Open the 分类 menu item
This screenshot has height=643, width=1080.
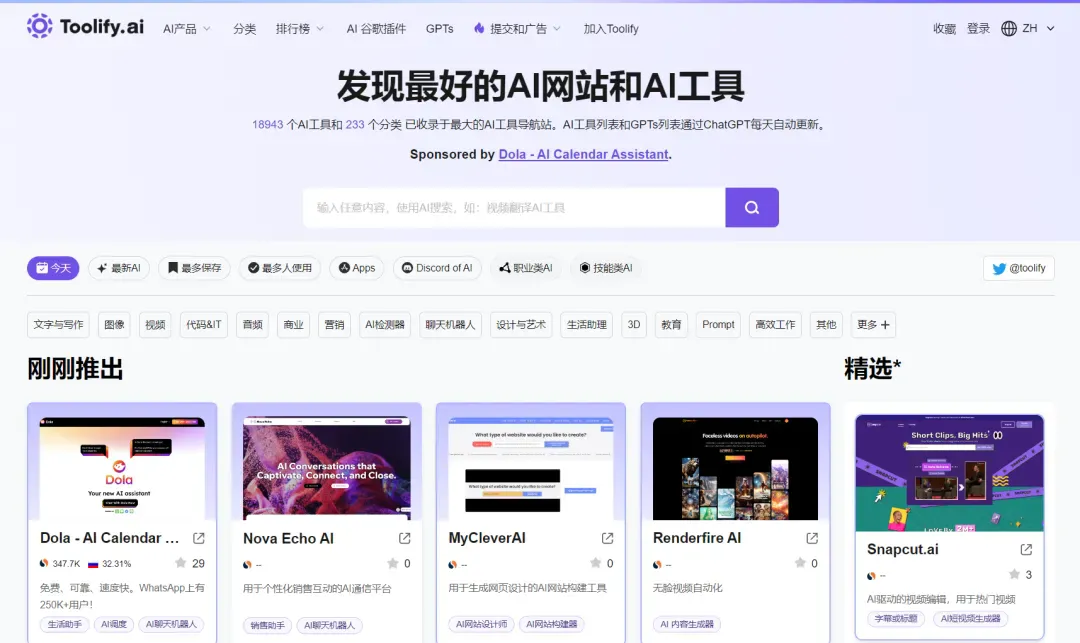tap(245, 29)
